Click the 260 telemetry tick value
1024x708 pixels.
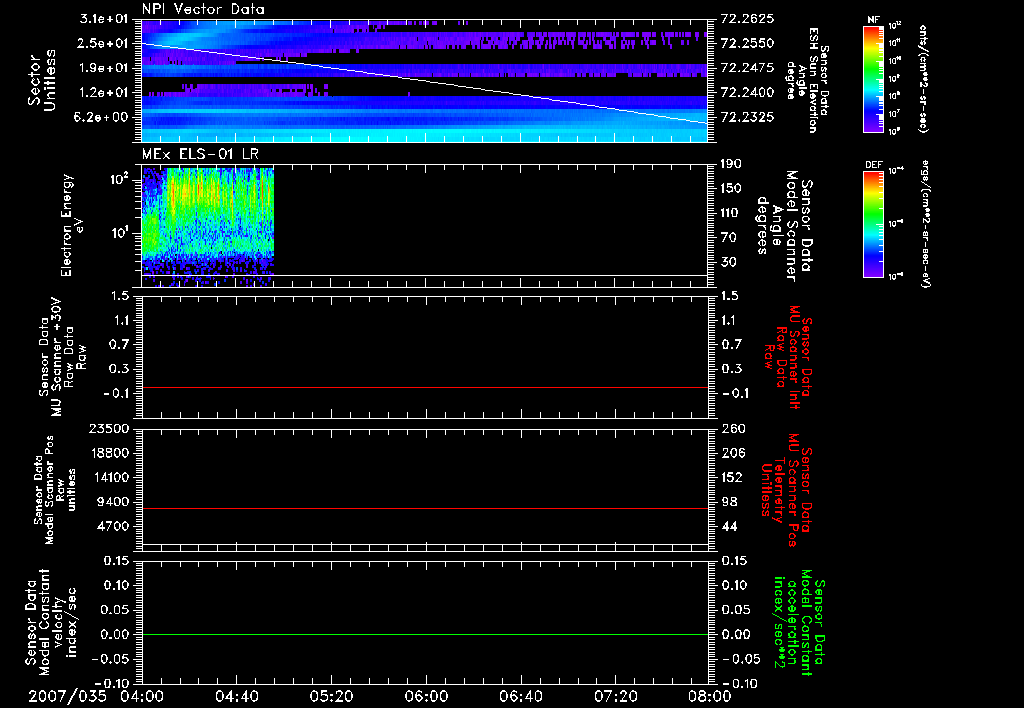click(733, 428)
